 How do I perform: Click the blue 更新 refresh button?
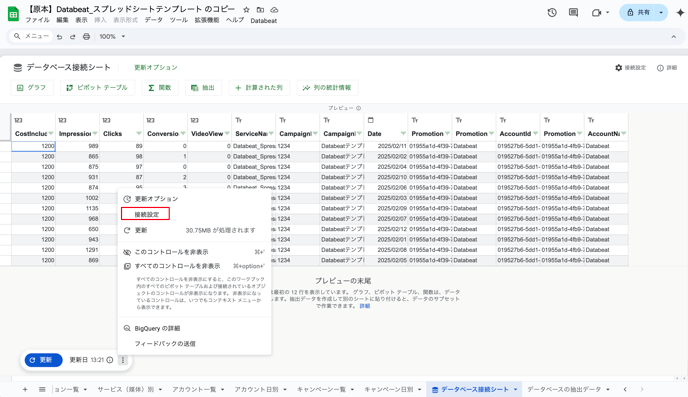coord(43,360)
